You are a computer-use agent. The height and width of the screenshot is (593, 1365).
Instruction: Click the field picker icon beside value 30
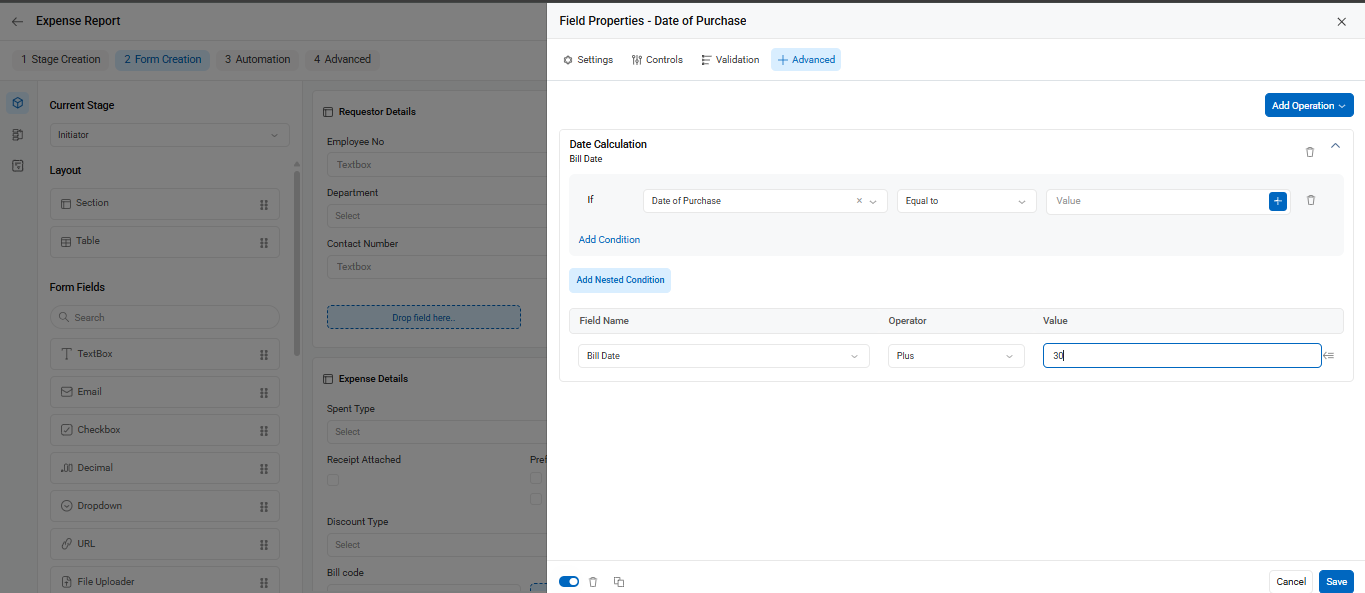(x=1329, y=355)
